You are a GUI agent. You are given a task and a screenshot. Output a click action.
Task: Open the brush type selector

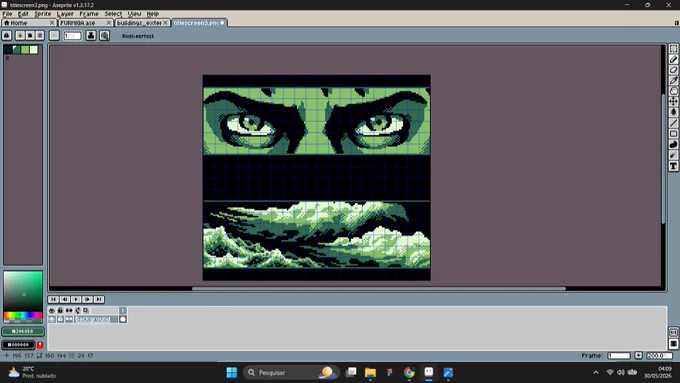click(x=54, y=36)
